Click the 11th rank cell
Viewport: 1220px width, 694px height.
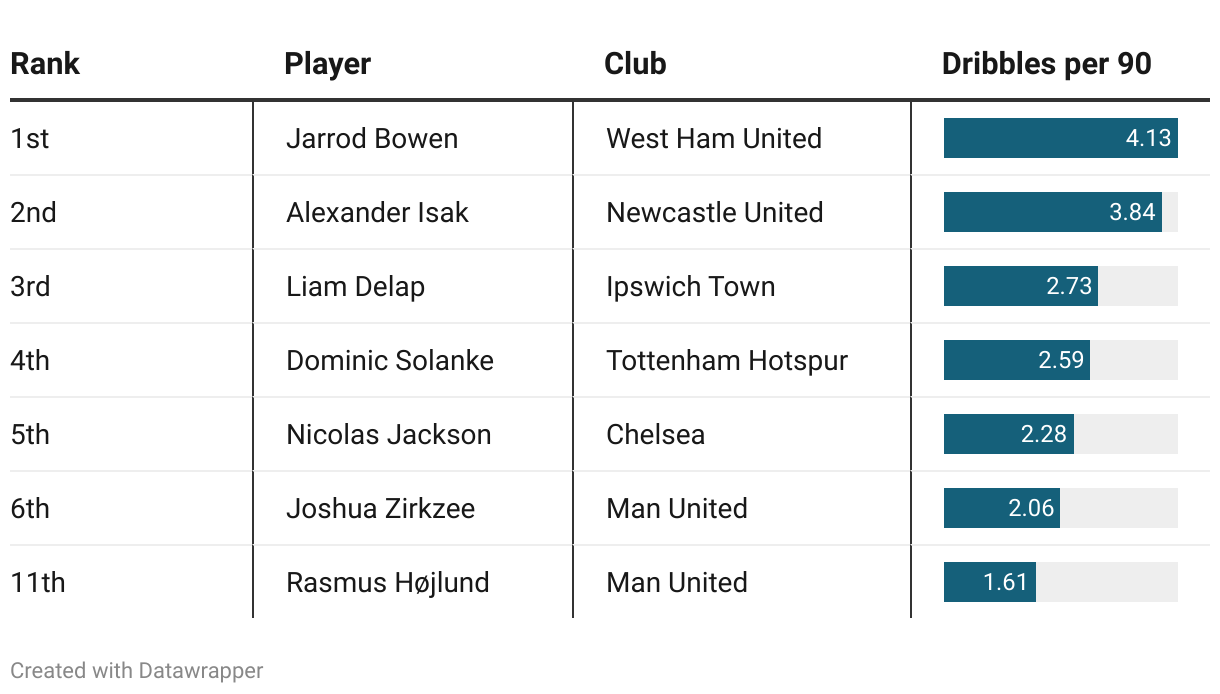point(38,582)
